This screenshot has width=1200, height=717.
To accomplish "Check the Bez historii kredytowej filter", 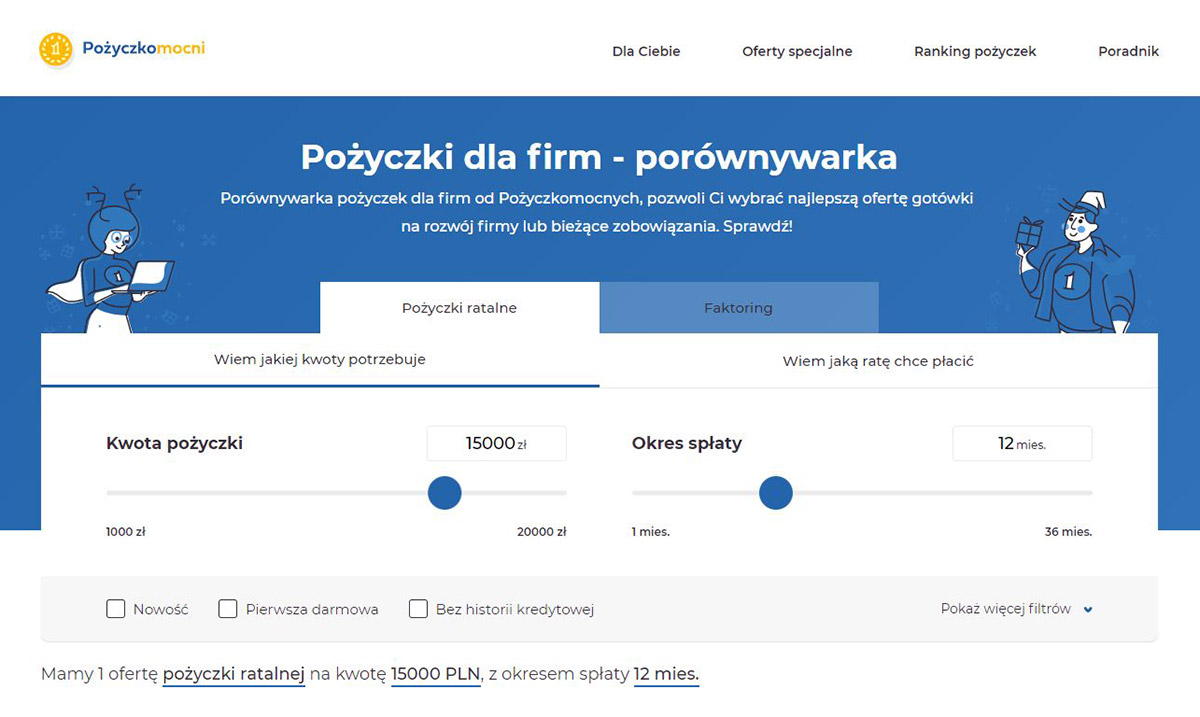I will (418, 609).
